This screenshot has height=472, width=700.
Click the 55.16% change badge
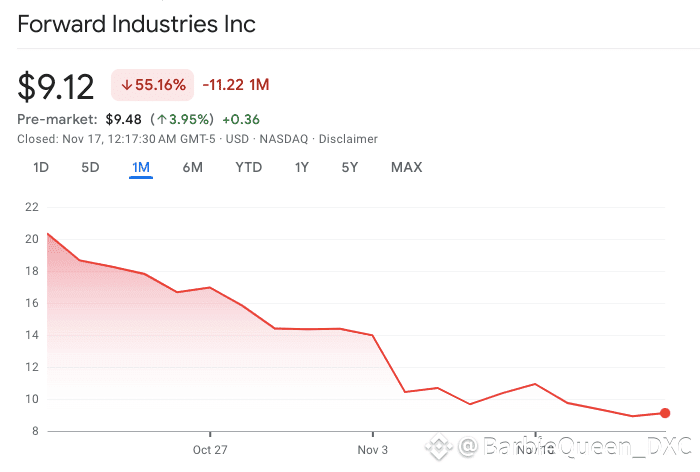[x=152, y=85]
